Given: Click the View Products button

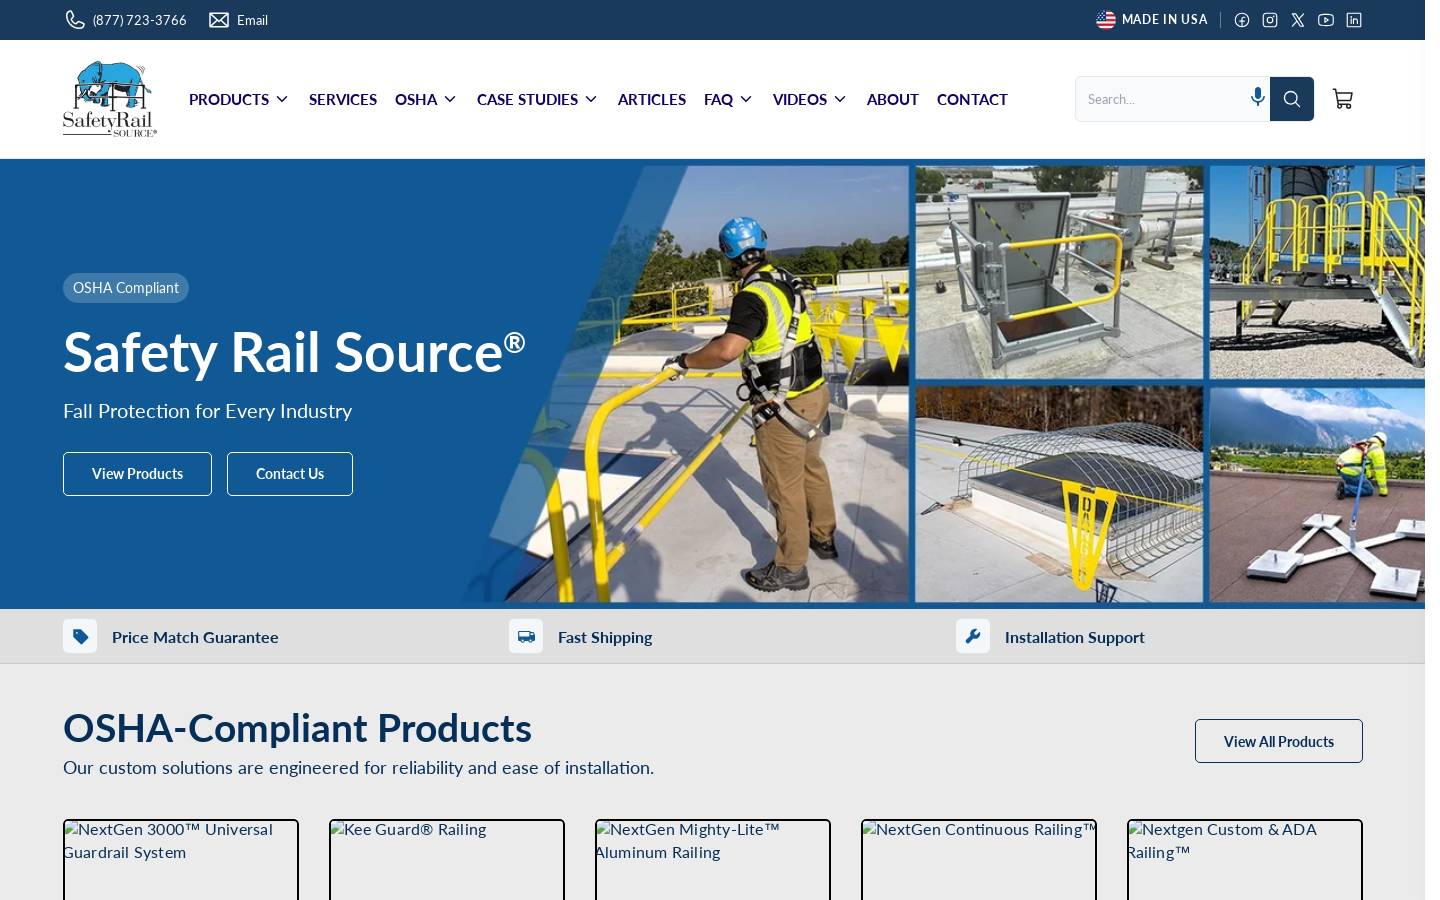Looking at the screenshot, I should pos(137,474).
